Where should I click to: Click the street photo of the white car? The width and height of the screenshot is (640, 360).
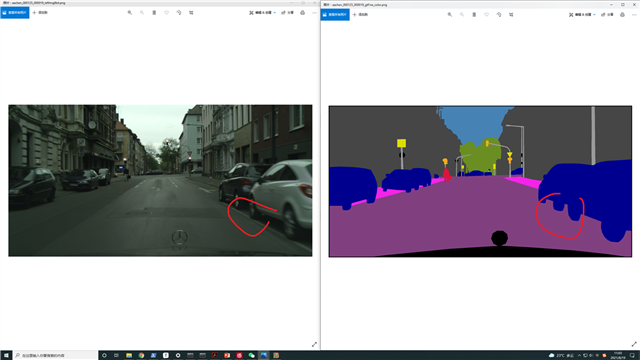tap(160, 180)
